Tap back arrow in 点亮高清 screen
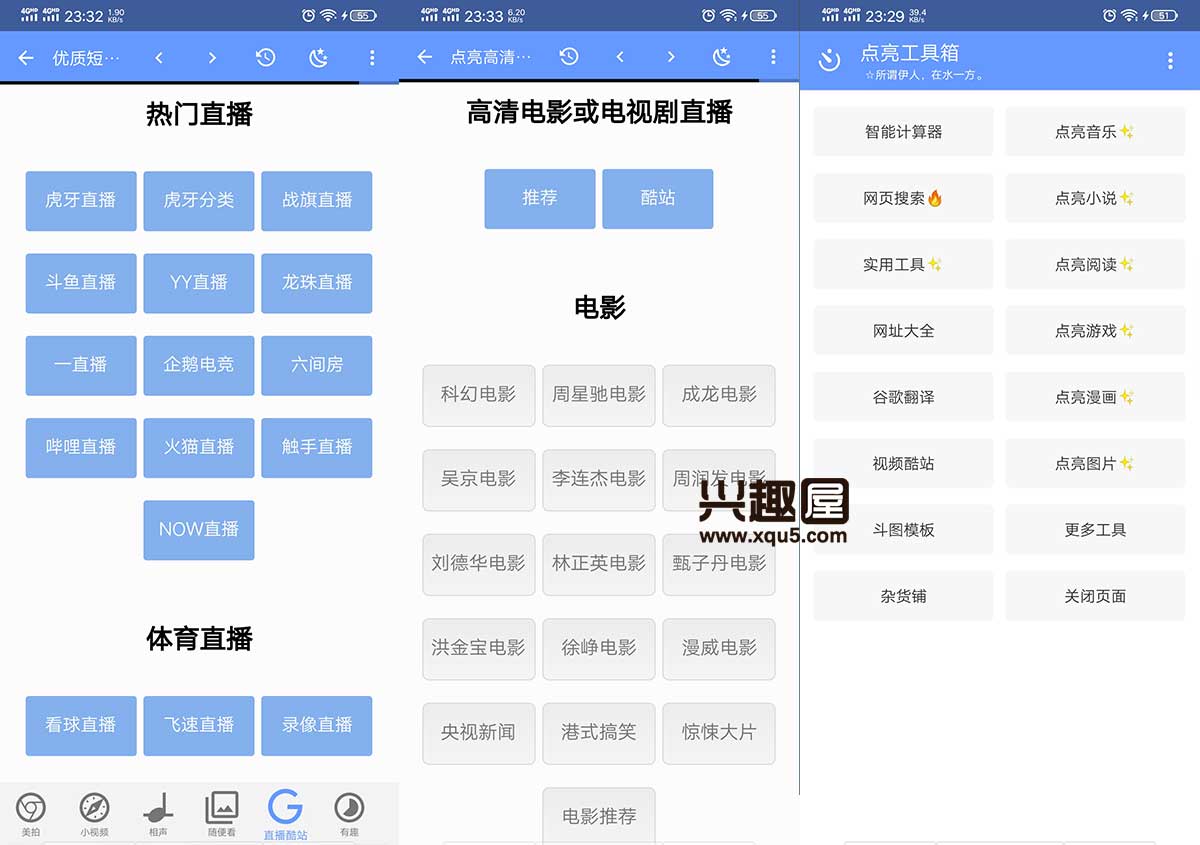 [x=425, y=57]
